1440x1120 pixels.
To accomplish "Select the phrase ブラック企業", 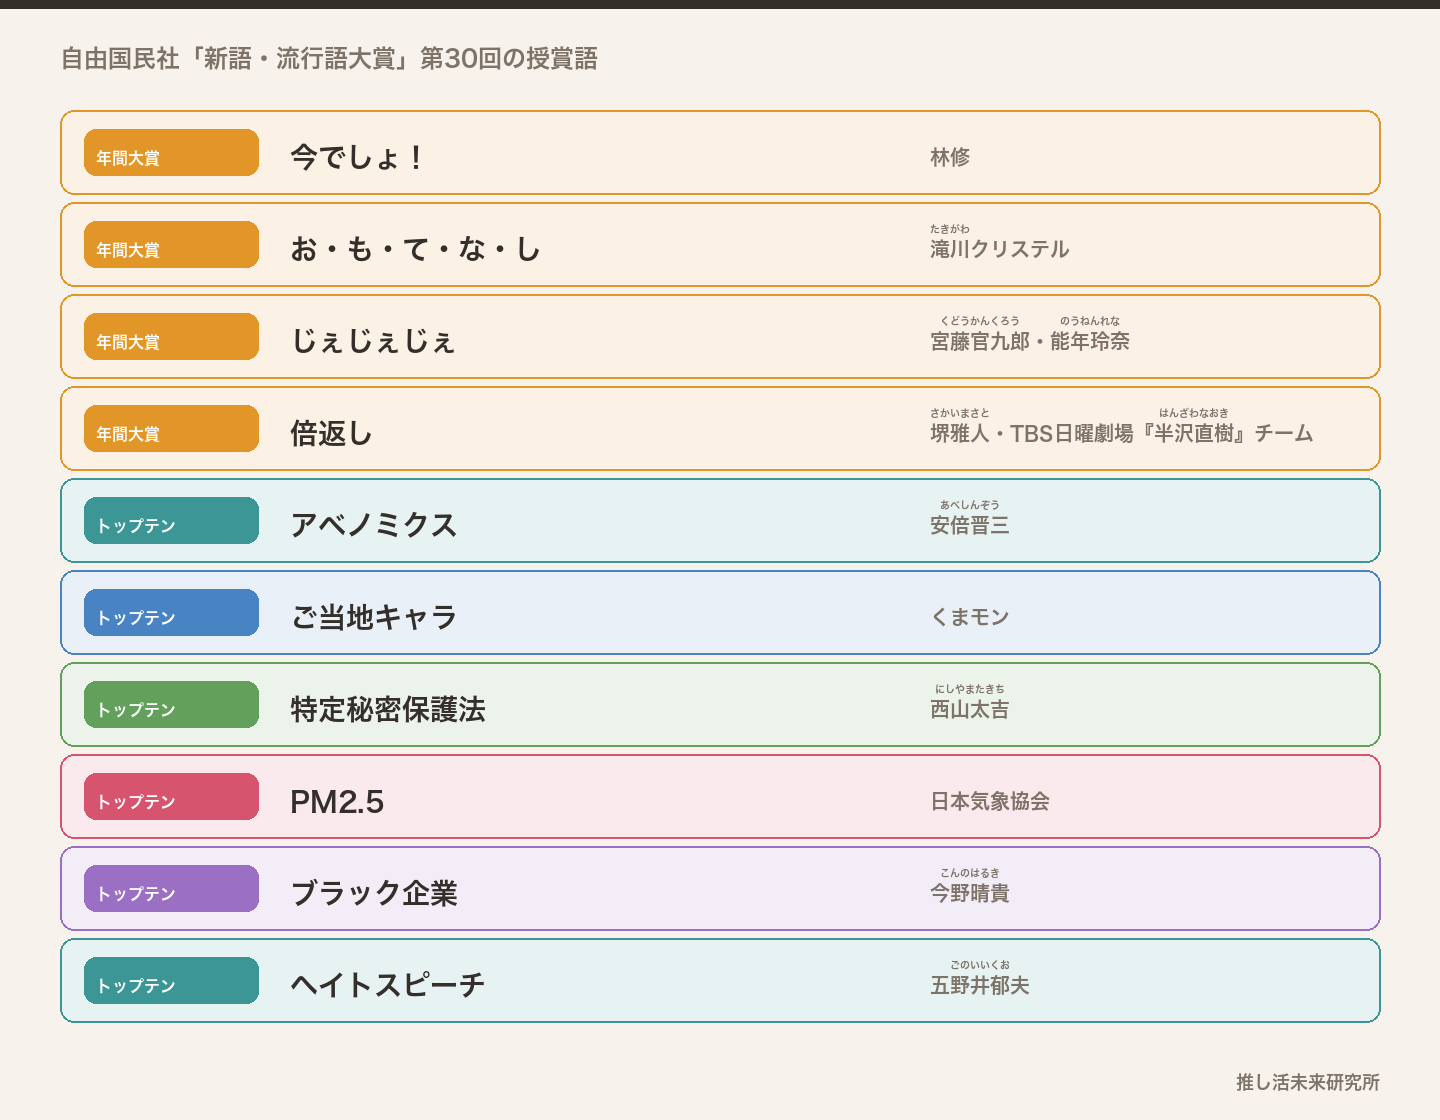I will pyautogui.click(x=374, y=893).
